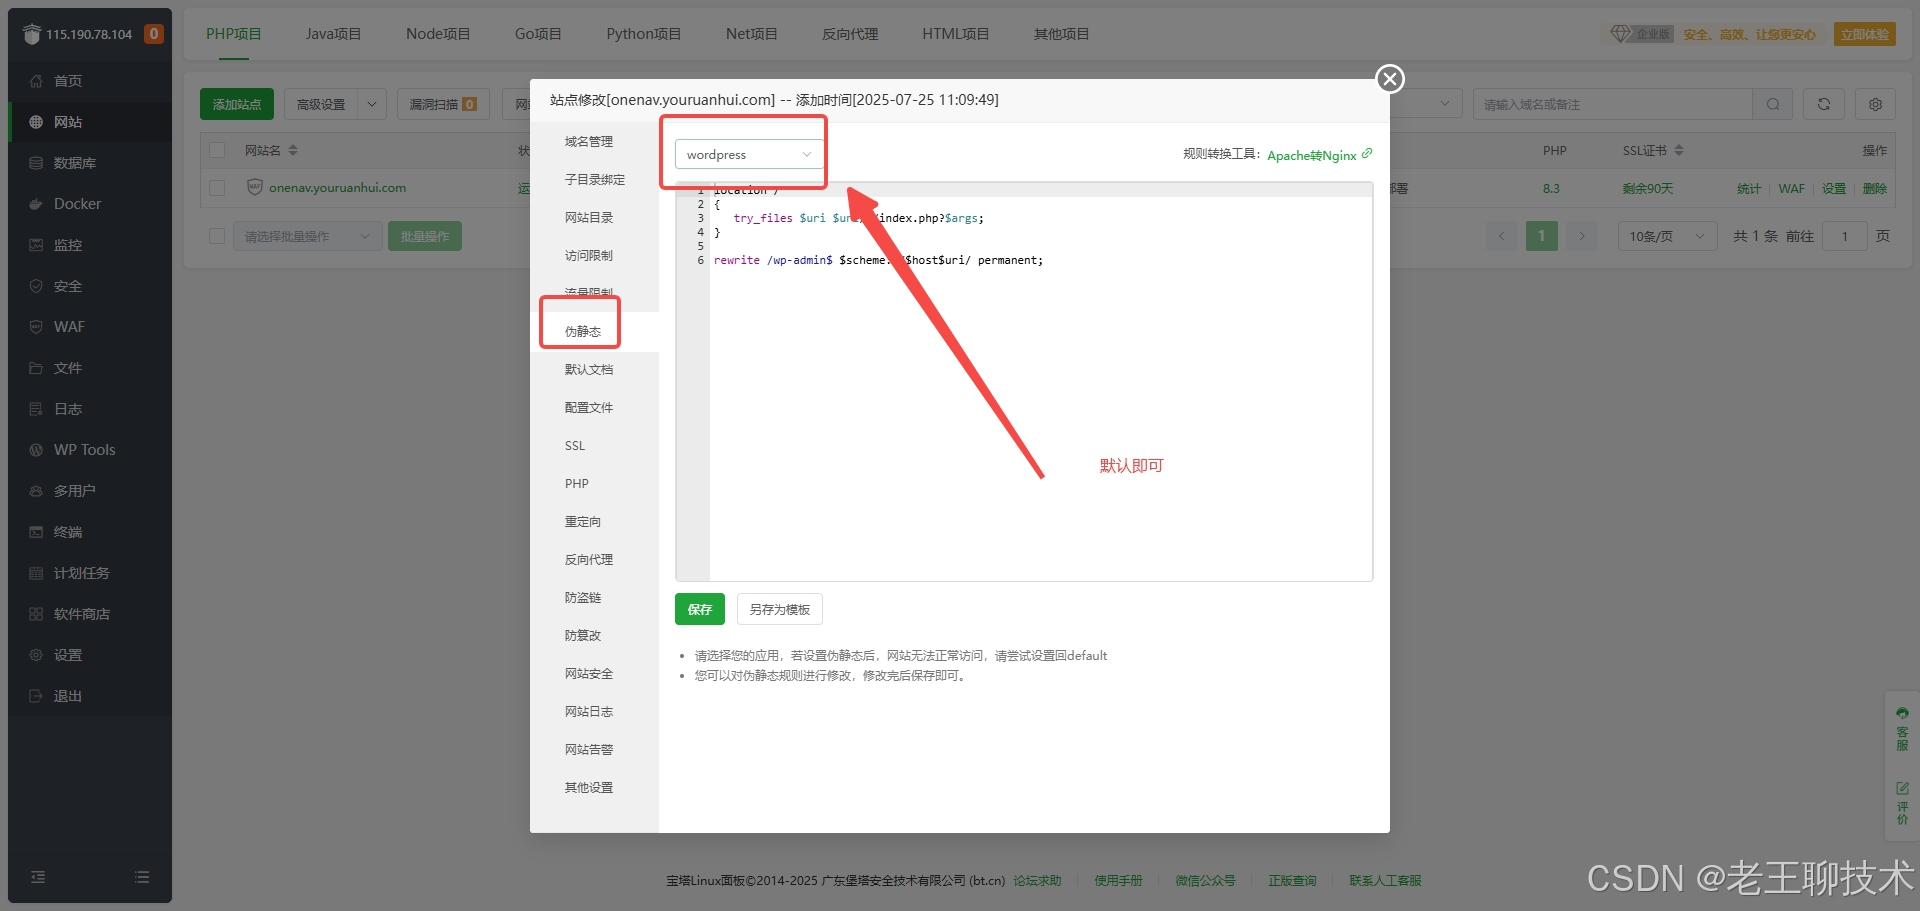Click the sidebar collapse icon at bottom left
Image resolution: width=1920 pixels, height=911 pixels.
(x=38, y=877)
